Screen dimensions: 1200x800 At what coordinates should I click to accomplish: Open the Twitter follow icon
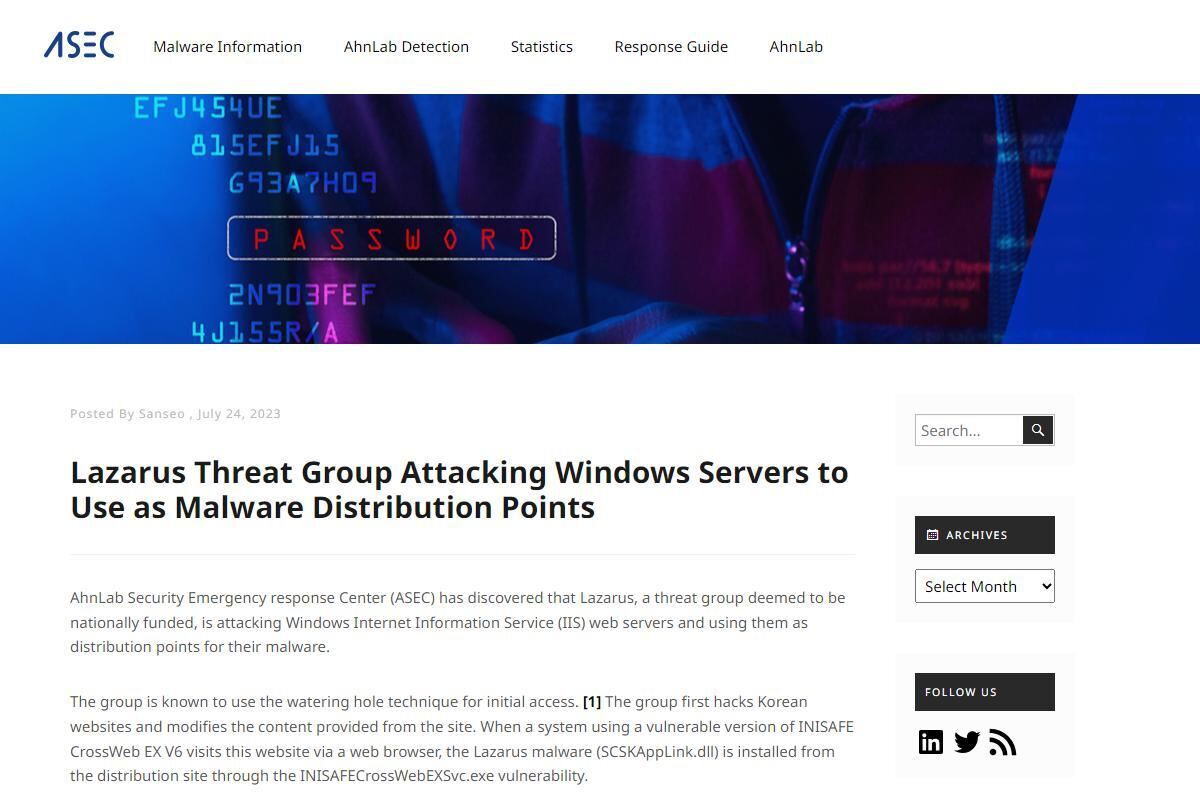tap(966, 742)
